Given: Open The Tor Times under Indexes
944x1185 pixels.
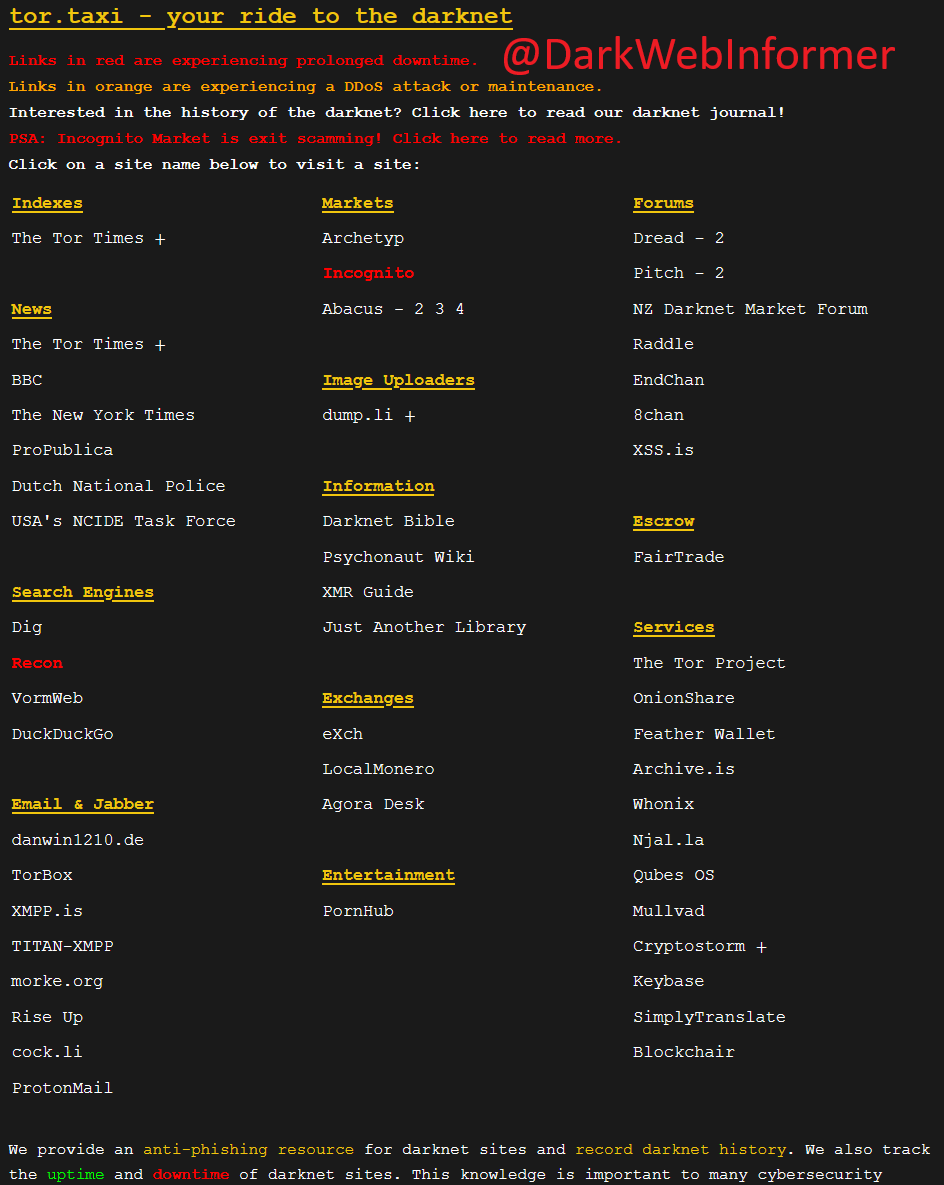Looking at the screenshot, I should coord(78,238).
